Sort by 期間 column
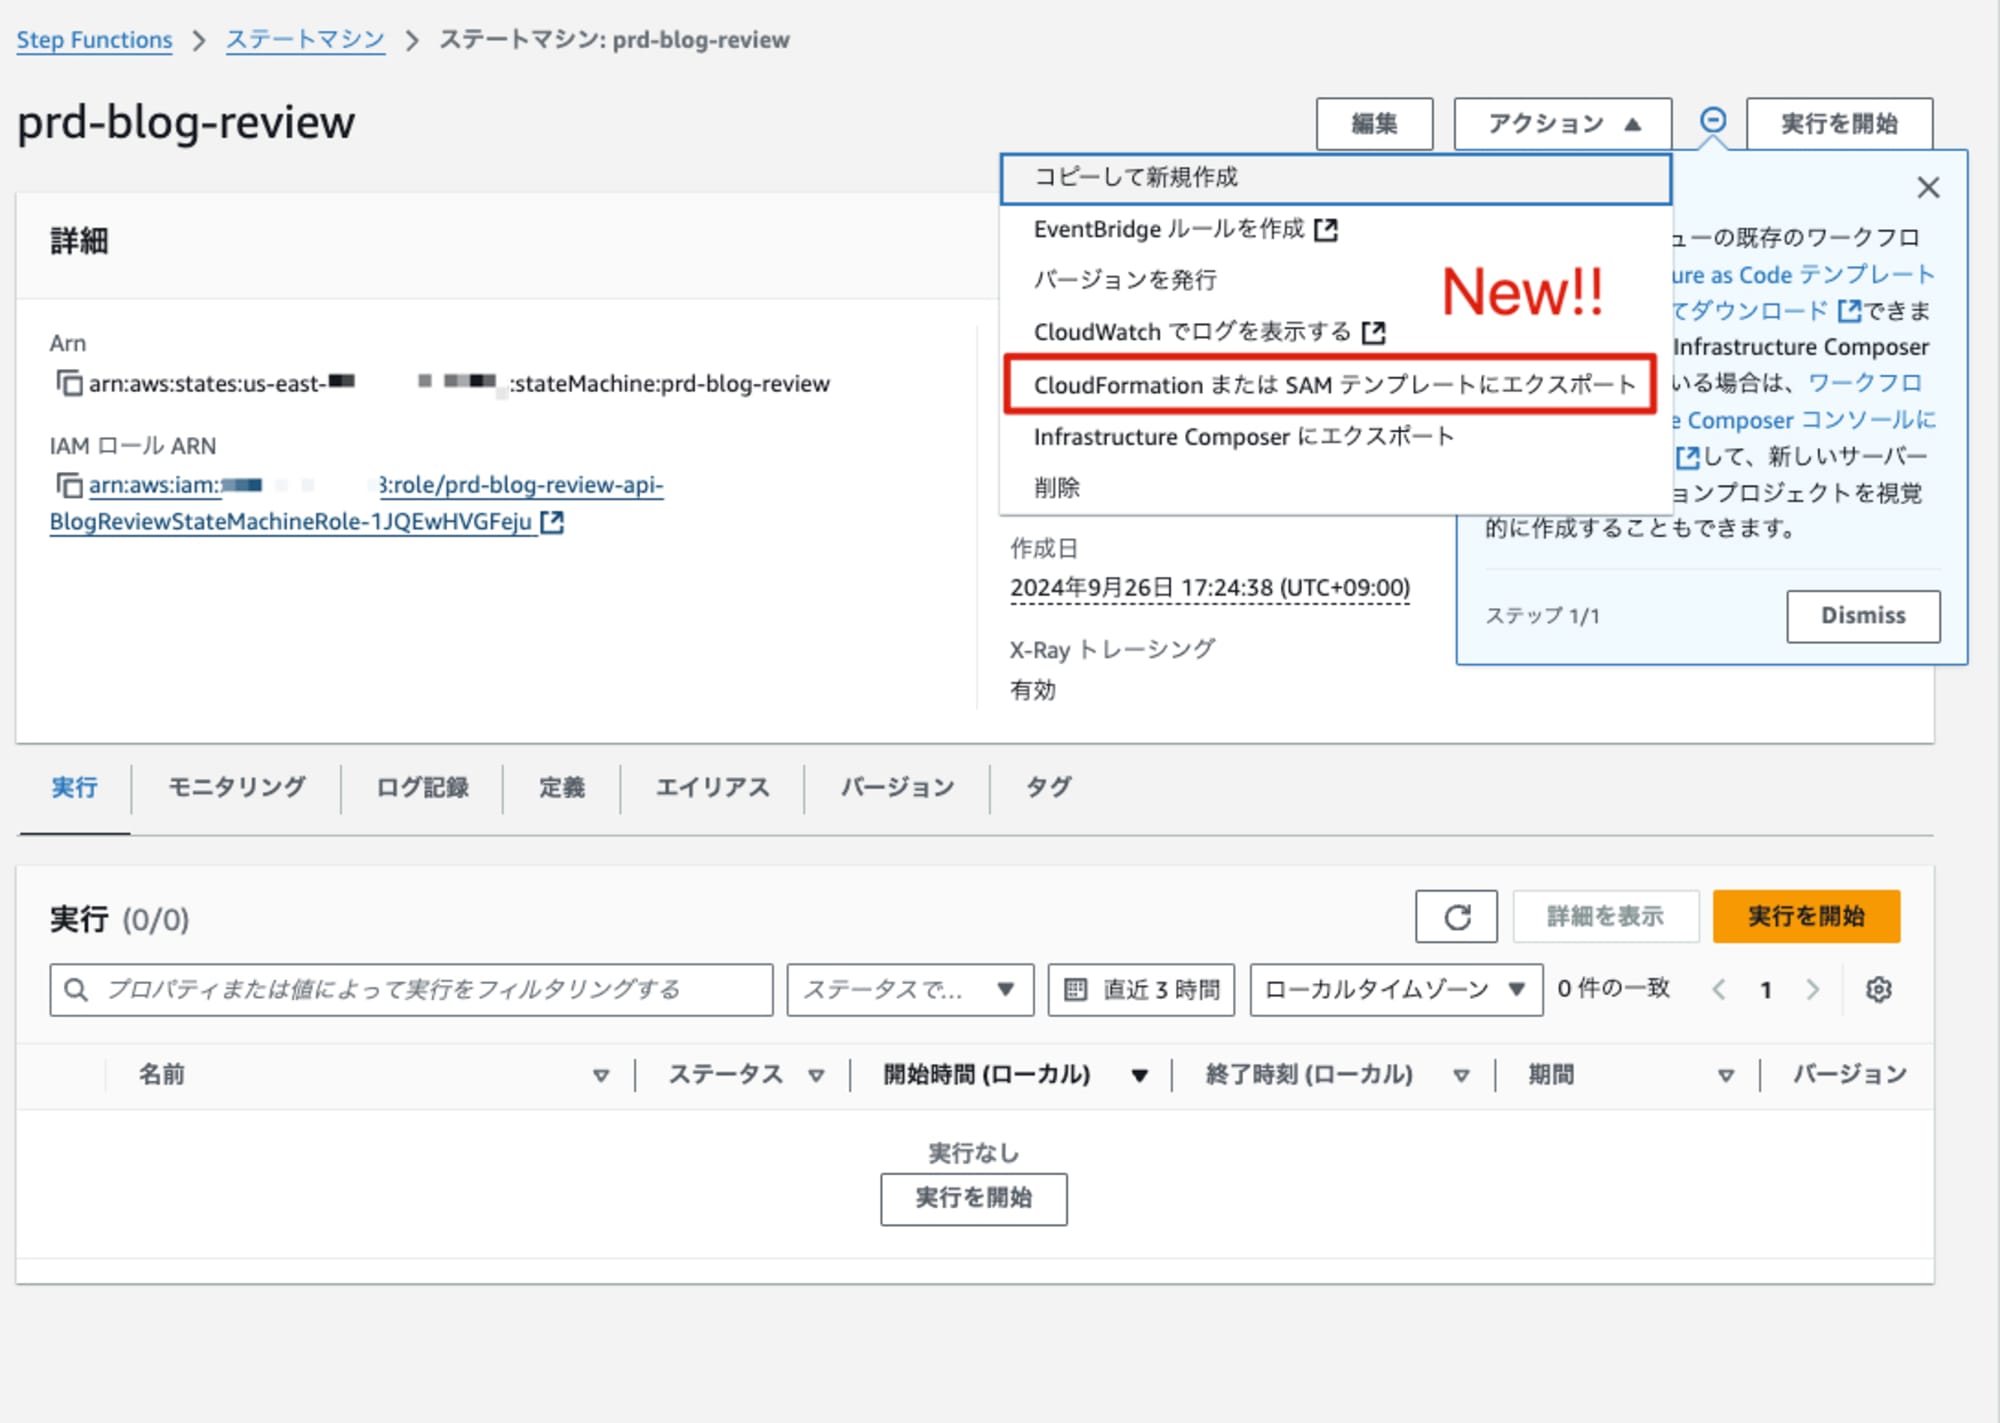 [1725, 1076]
